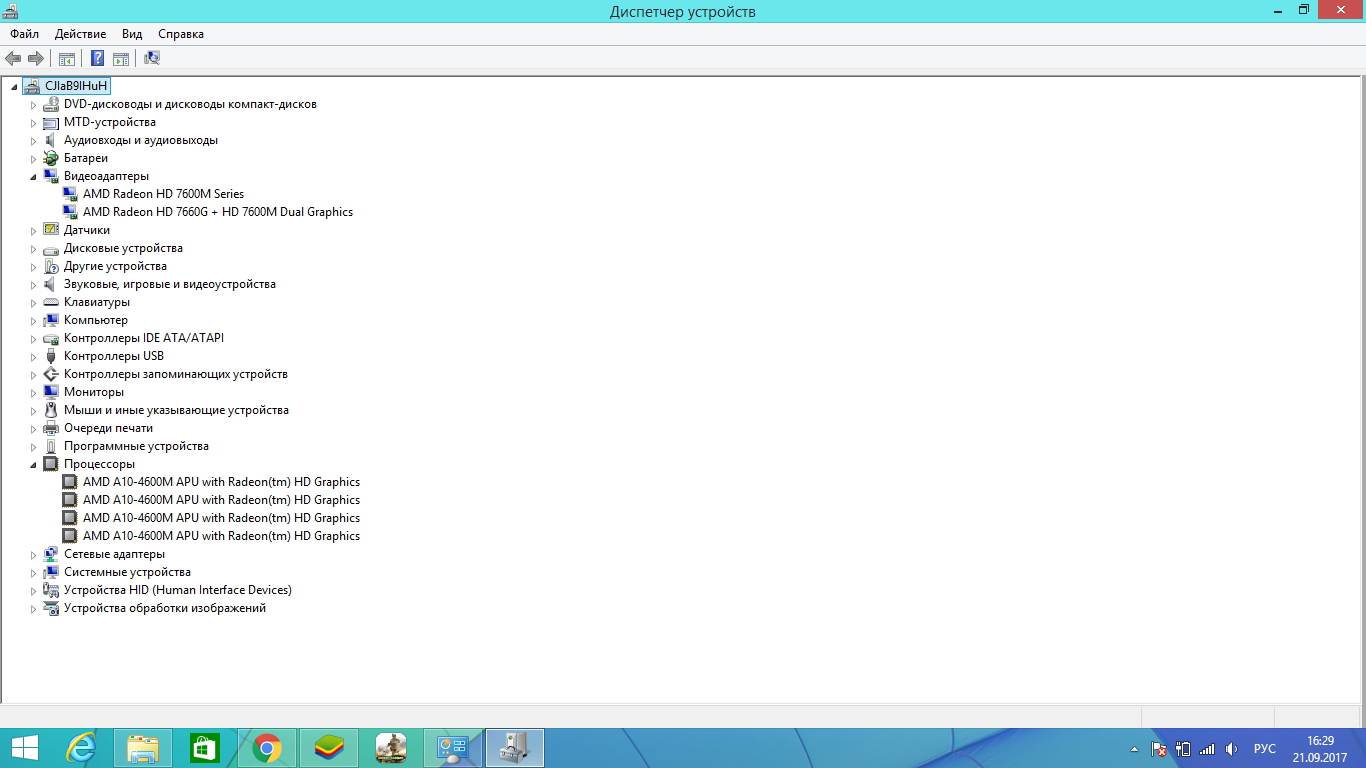
Task: Expand the Программные устройства node
Action: coord(33,447)
